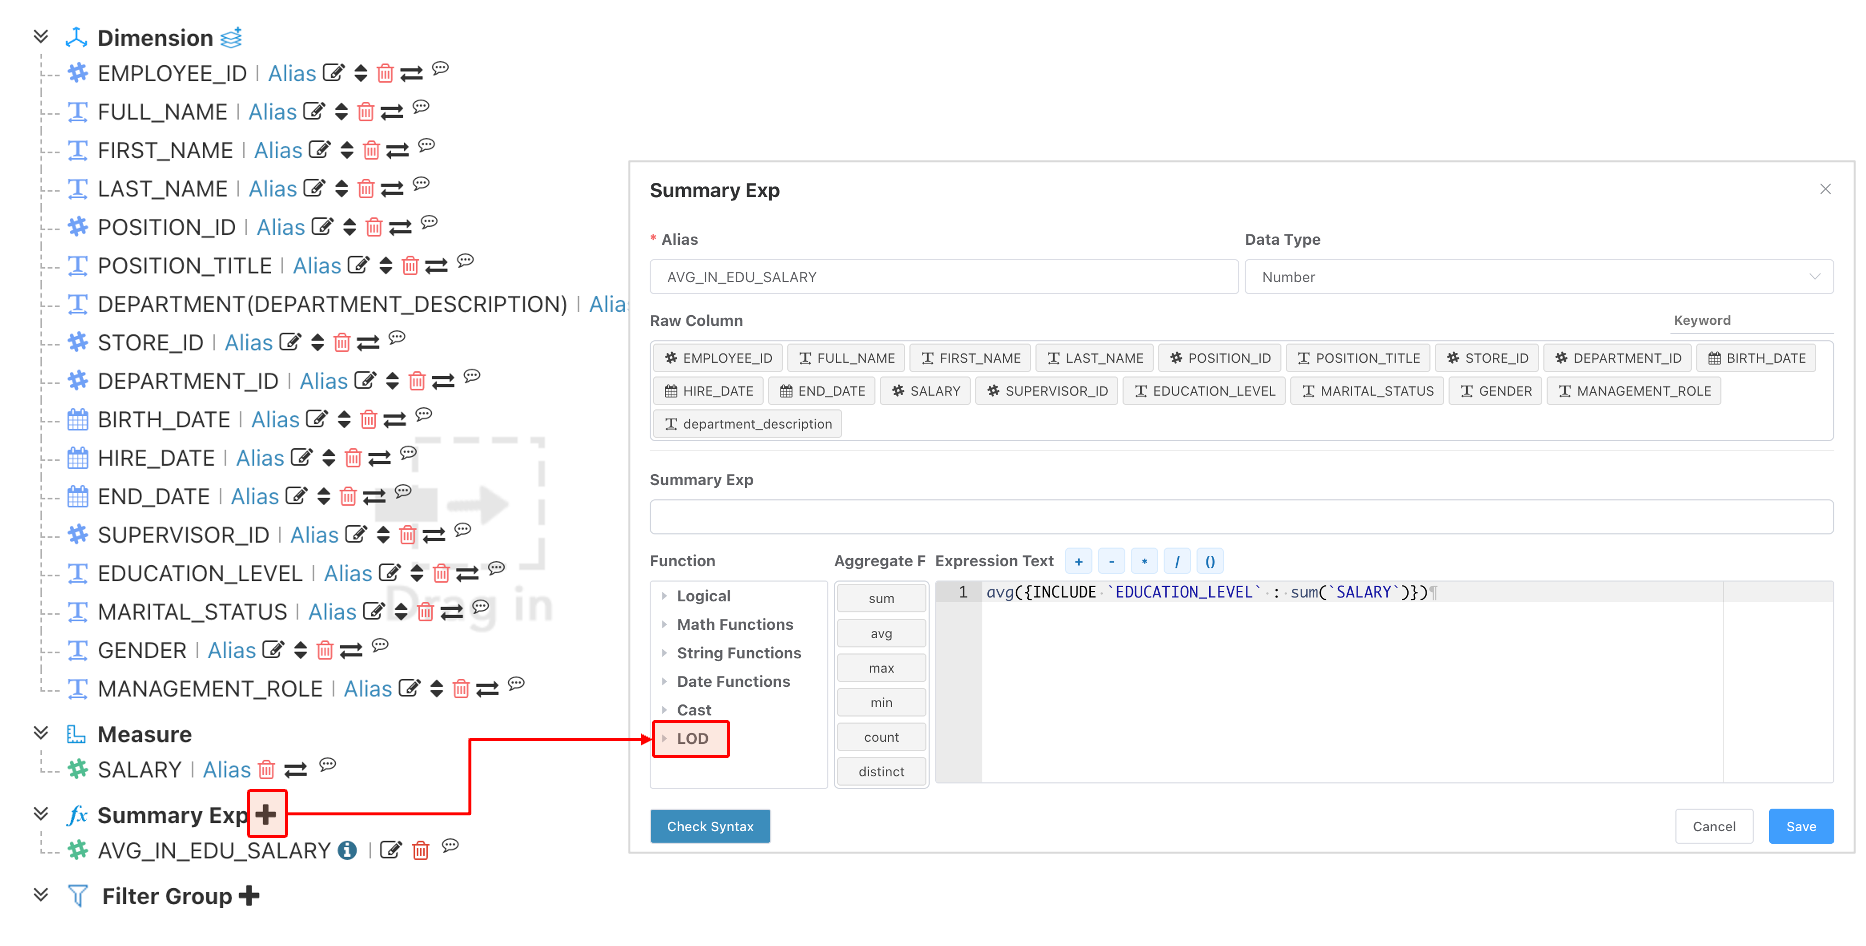Collapse the Measure section
Screen dimensions: 1866x946
(41, 733)
